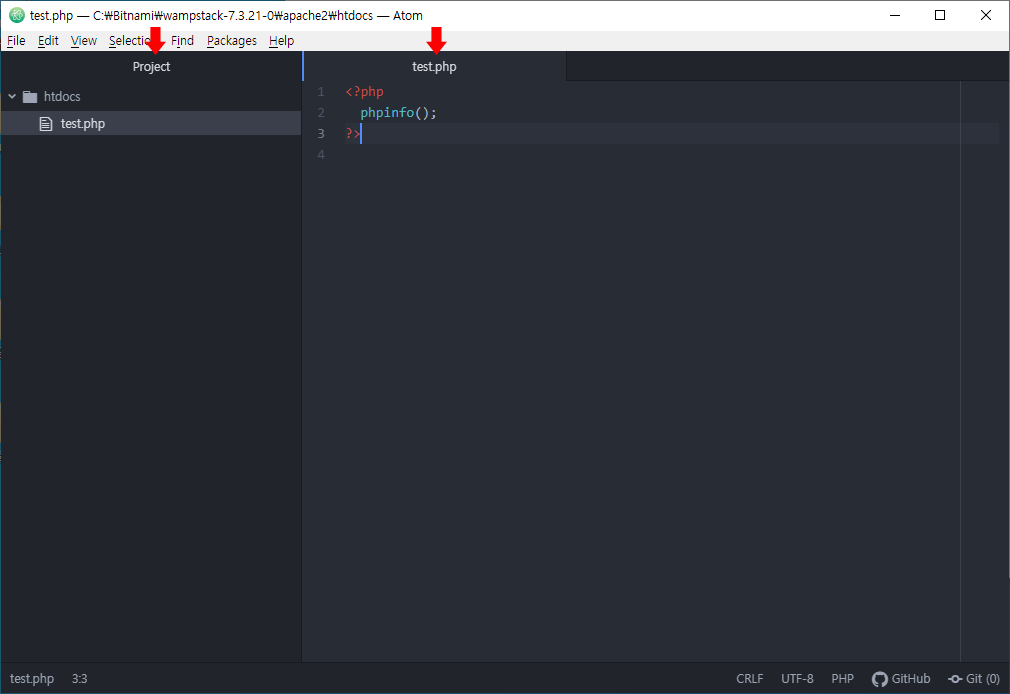
Task: Collapse the htdocs folder chevron
Action: click(x=12, y=97)
